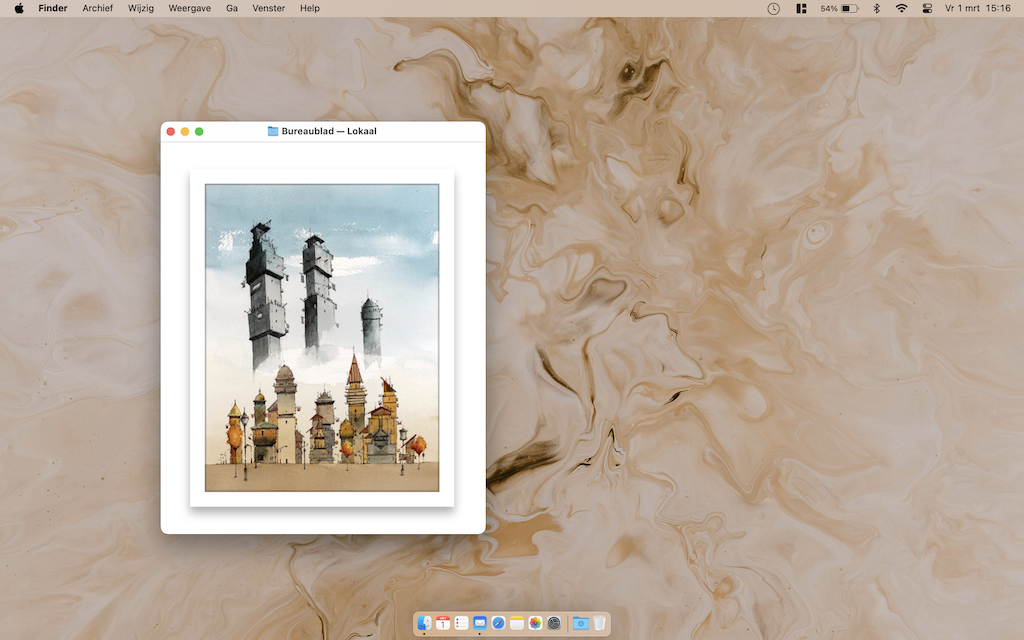This screenshot has height=640, width=1024.
Task: Click the folder icon in window title
Action: (273, 131)
